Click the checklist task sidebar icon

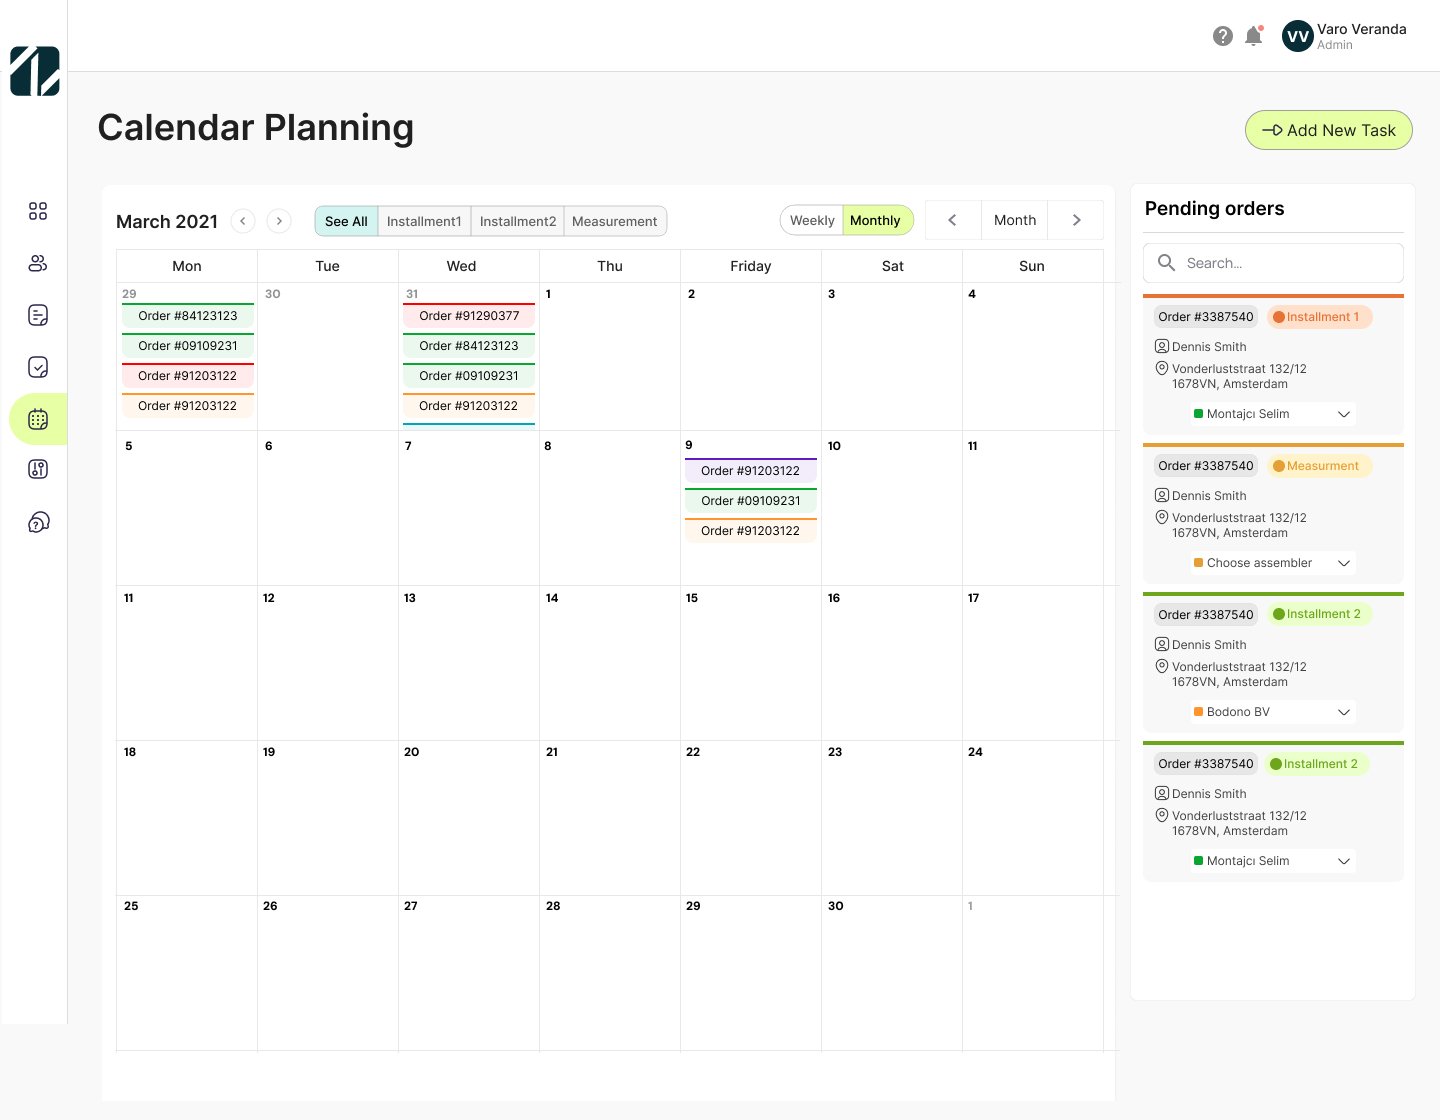click(38, 367)
